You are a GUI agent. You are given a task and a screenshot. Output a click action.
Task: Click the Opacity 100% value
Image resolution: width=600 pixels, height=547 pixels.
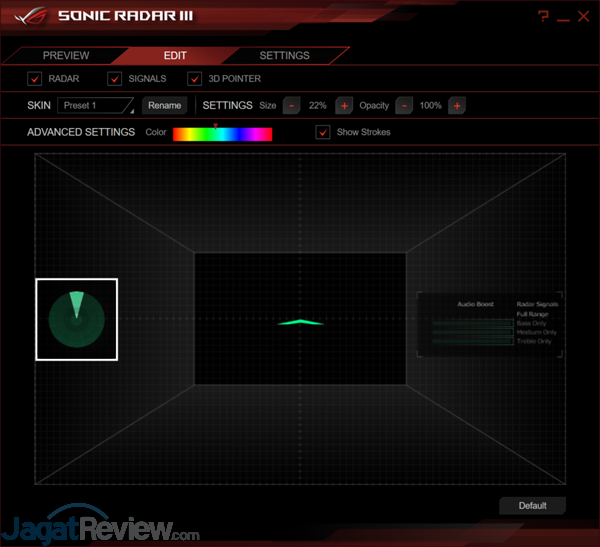coord(430,106)
